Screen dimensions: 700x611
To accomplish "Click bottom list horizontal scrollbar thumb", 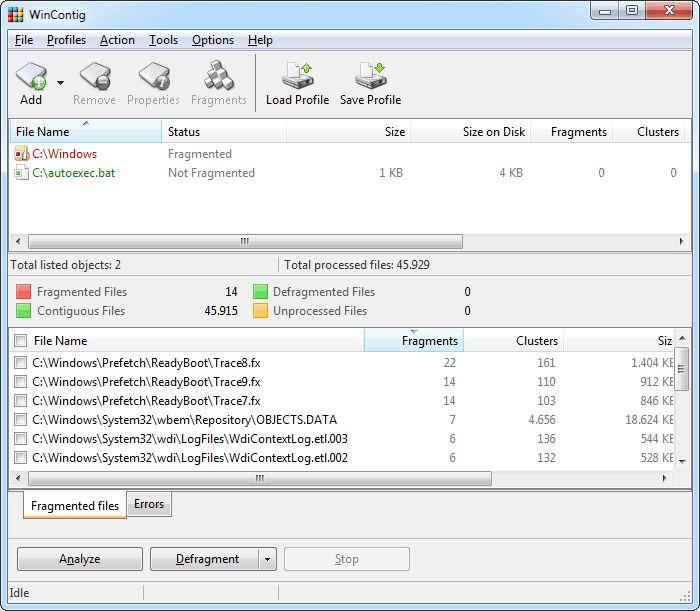I will coord(260,478).
